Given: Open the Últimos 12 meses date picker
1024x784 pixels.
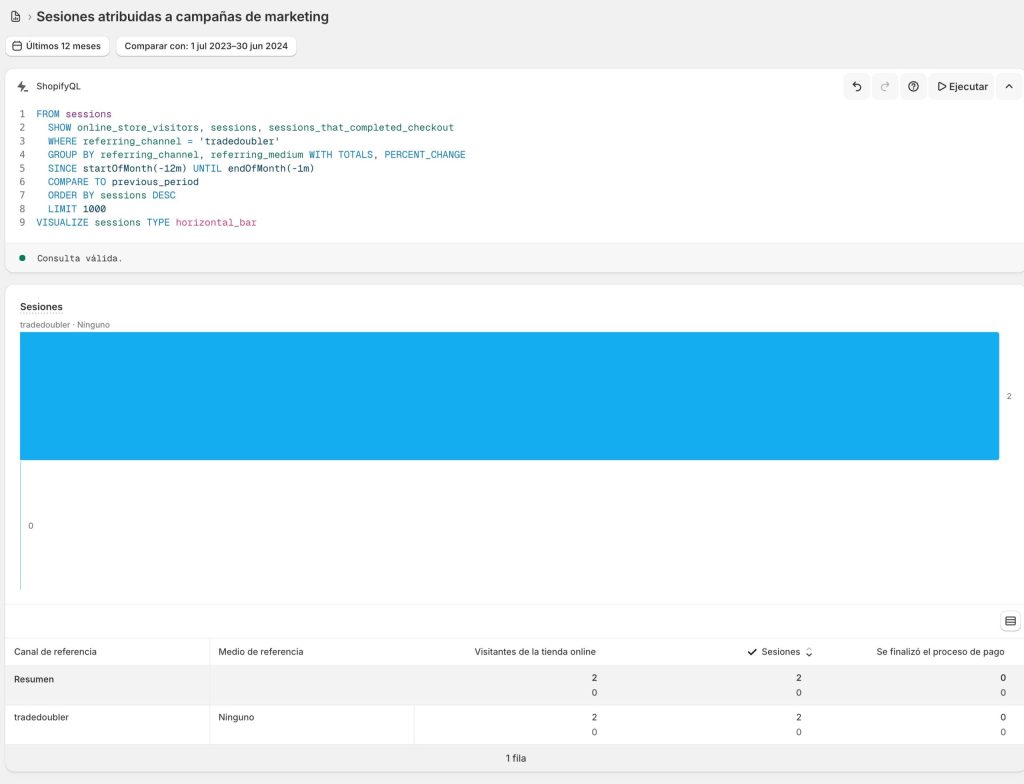Looking at the screenshot, I should (x=57, y=46).
